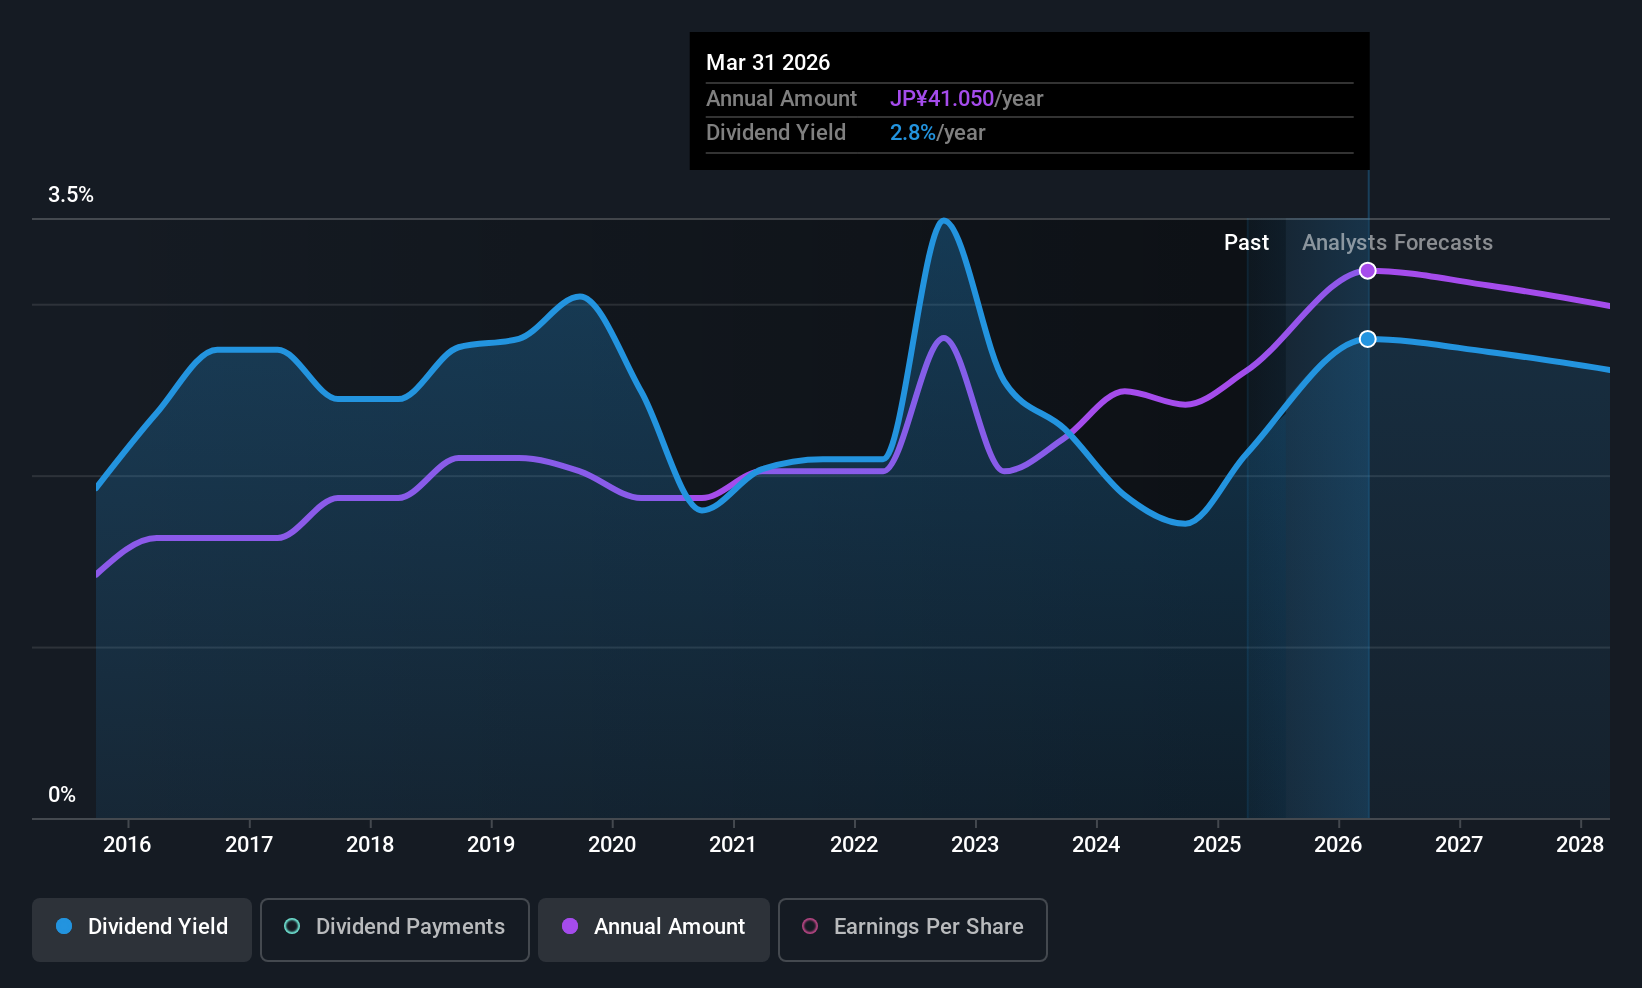The width and height of the screenshot is (1642, 988).
Task: Click the 2019 x-axis label
Action: (491, 844)
